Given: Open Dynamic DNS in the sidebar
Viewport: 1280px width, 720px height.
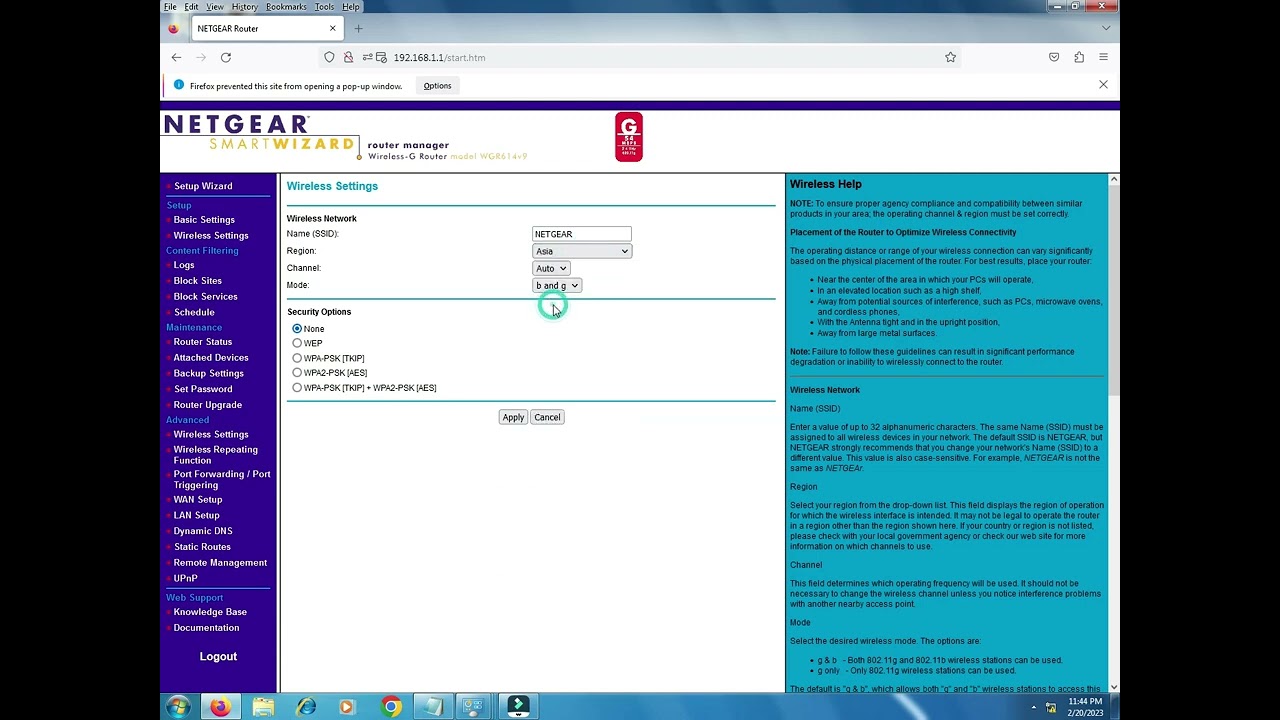Looking at the screenshot, I should tap(203, 531).
